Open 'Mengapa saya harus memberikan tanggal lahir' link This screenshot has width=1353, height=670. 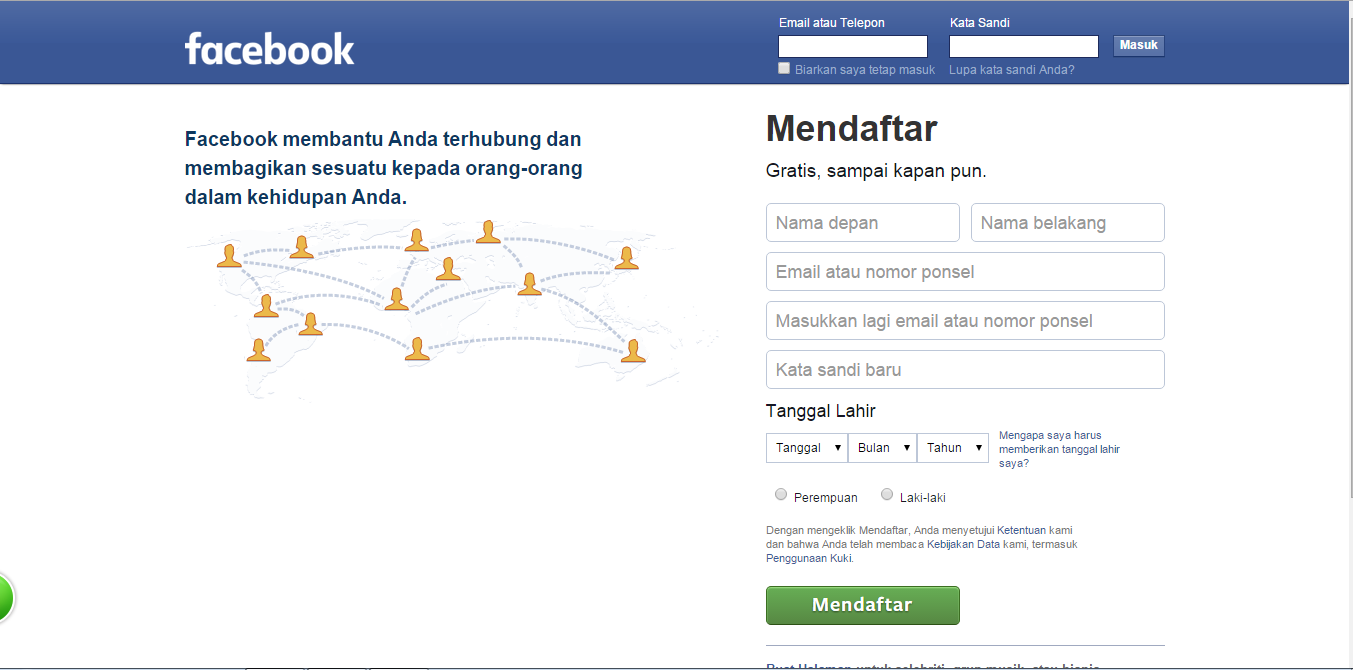pos(1059,449)
